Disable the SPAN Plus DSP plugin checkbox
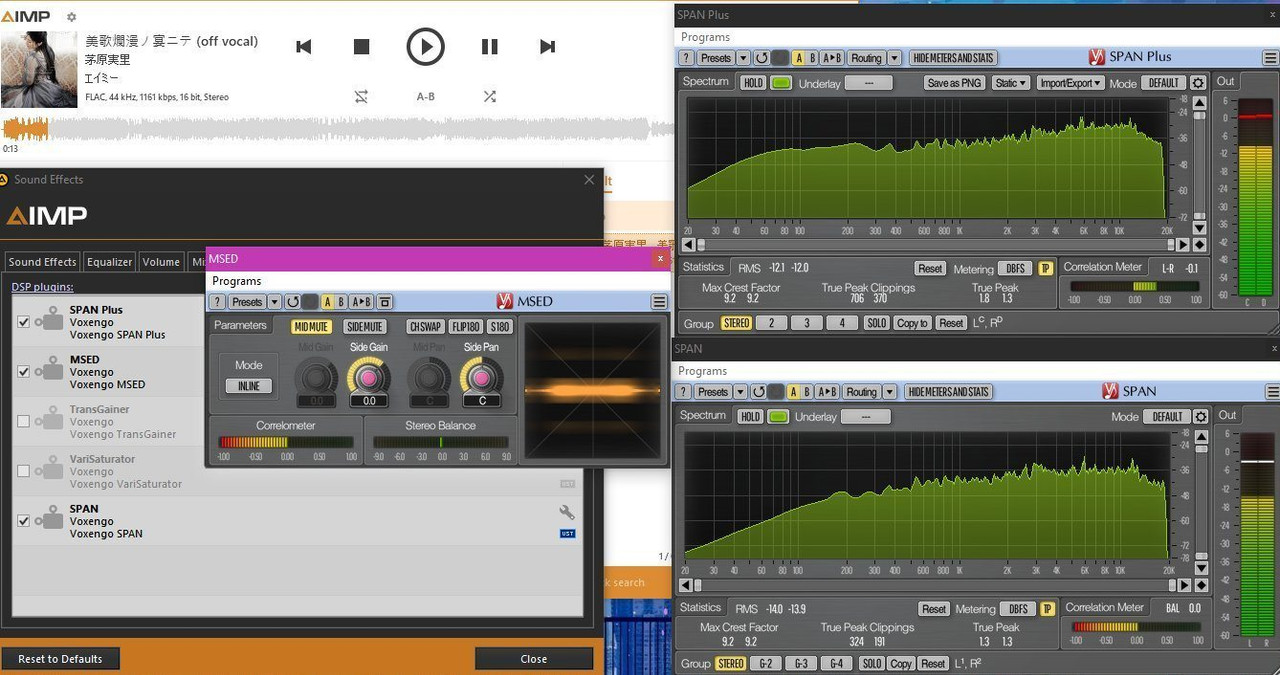1280x675 pixels. [x=24, y=322]
